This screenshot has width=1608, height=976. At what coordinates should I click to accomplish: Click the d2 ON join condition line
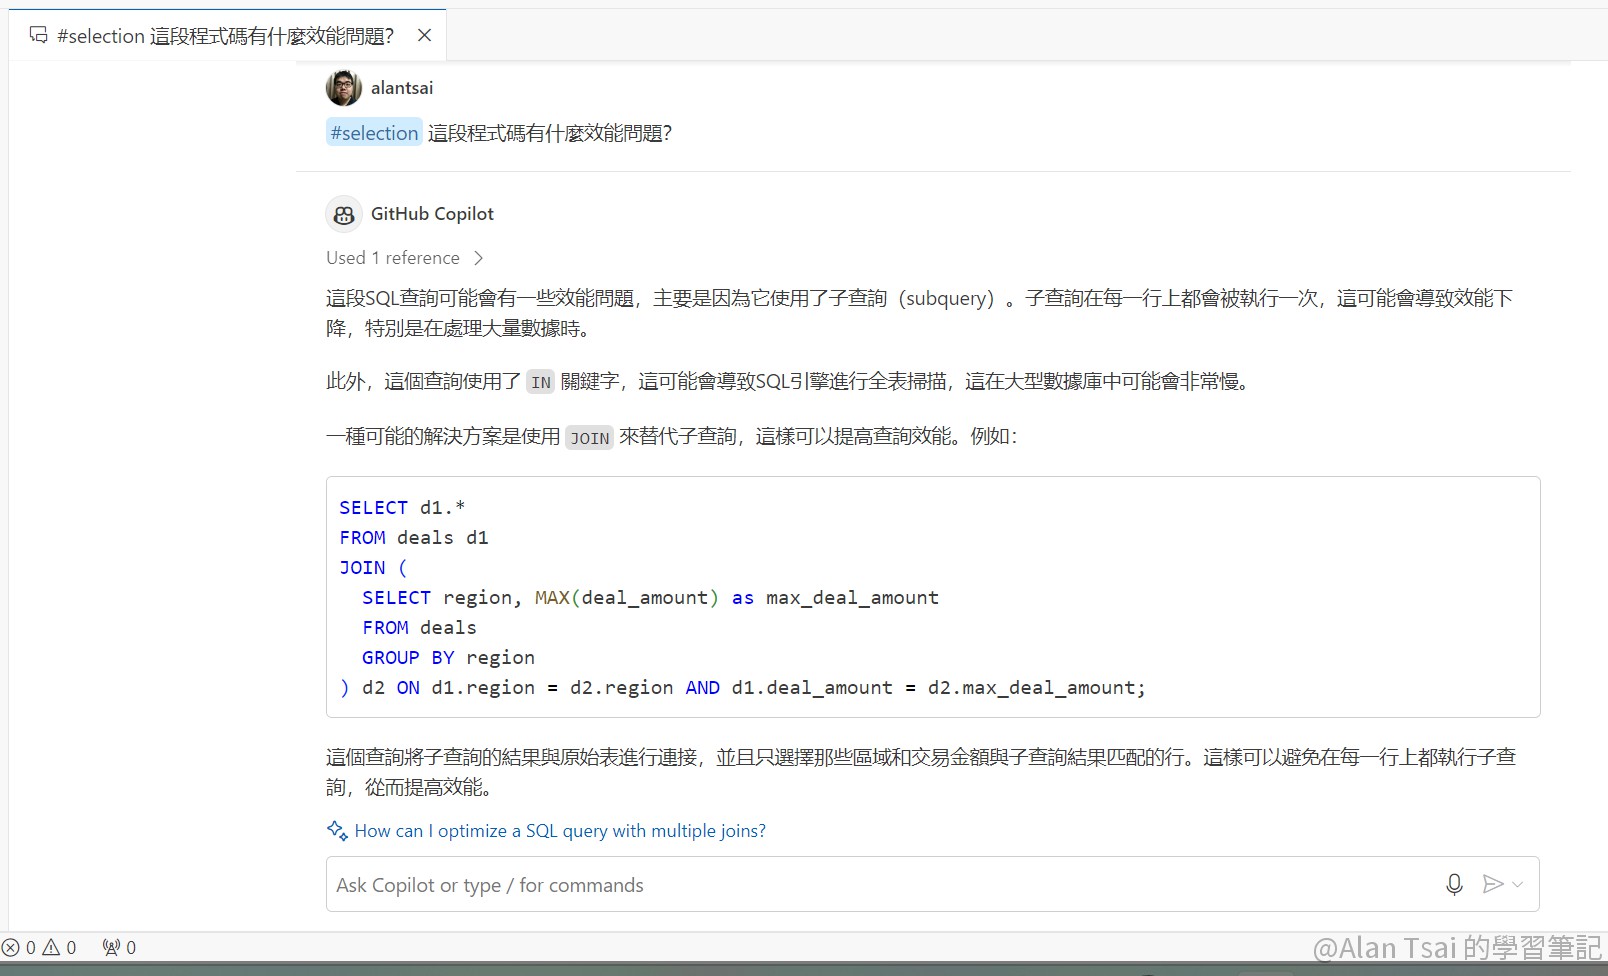pyautogui.click(x=742, y=688)
